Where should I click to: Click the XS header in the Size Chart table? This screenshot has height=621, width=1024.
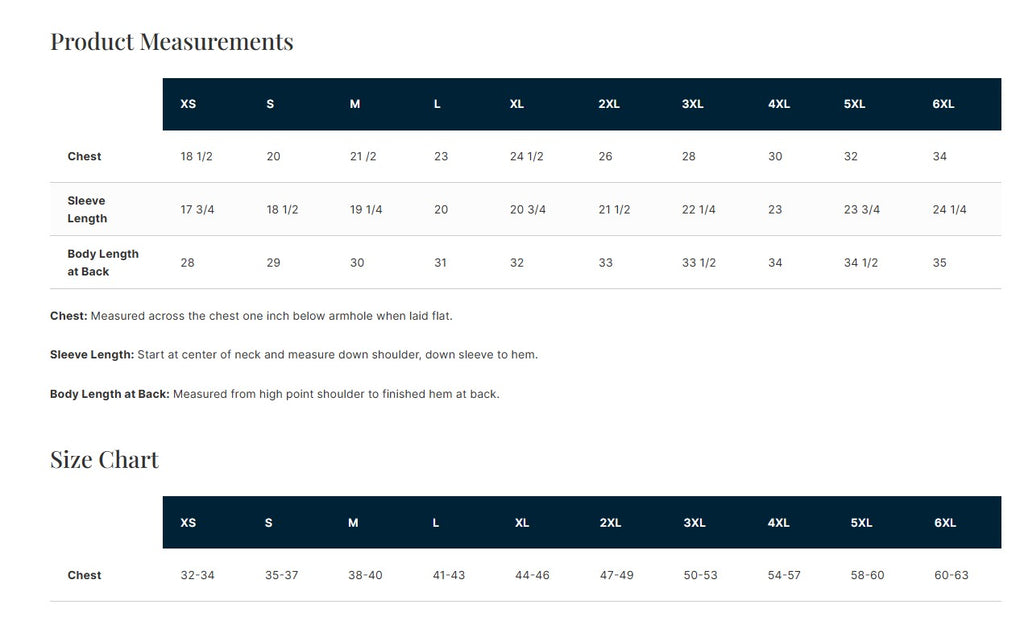[188, 523]
